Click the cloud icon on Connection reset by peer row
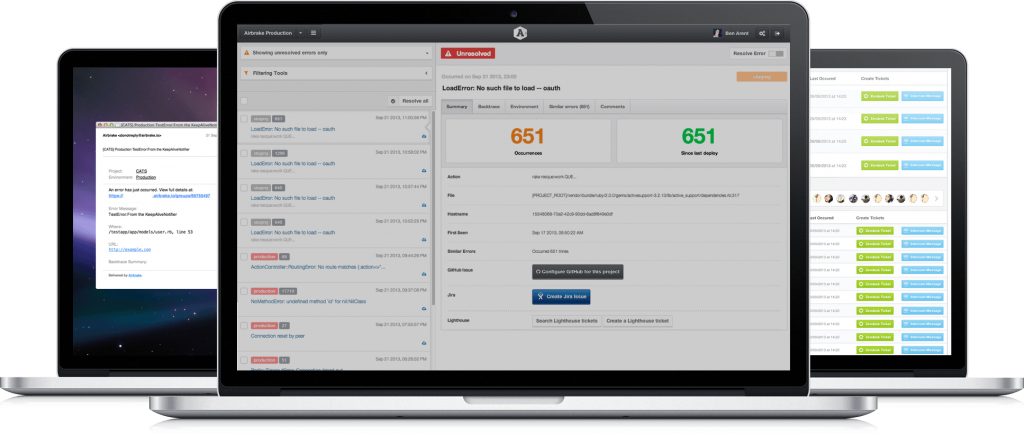The image size is (1024, 435). coord(424,342)
